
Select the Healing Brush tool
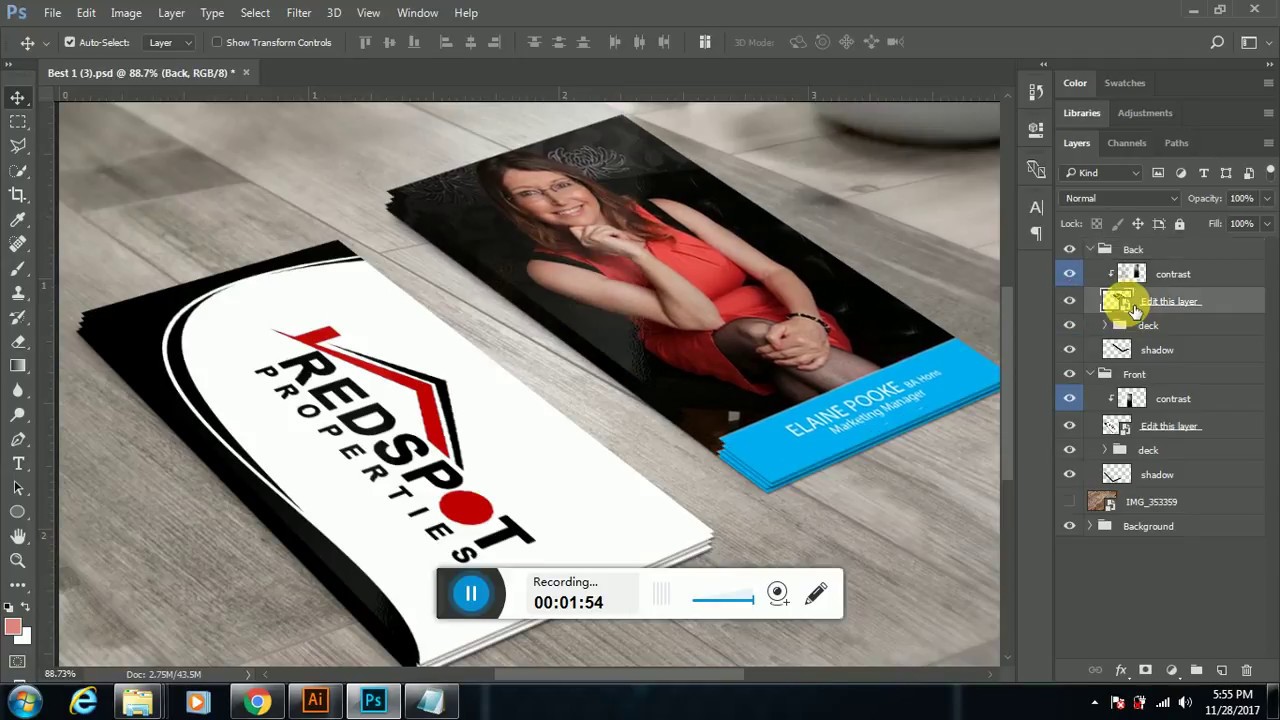(x=18, y=244)
